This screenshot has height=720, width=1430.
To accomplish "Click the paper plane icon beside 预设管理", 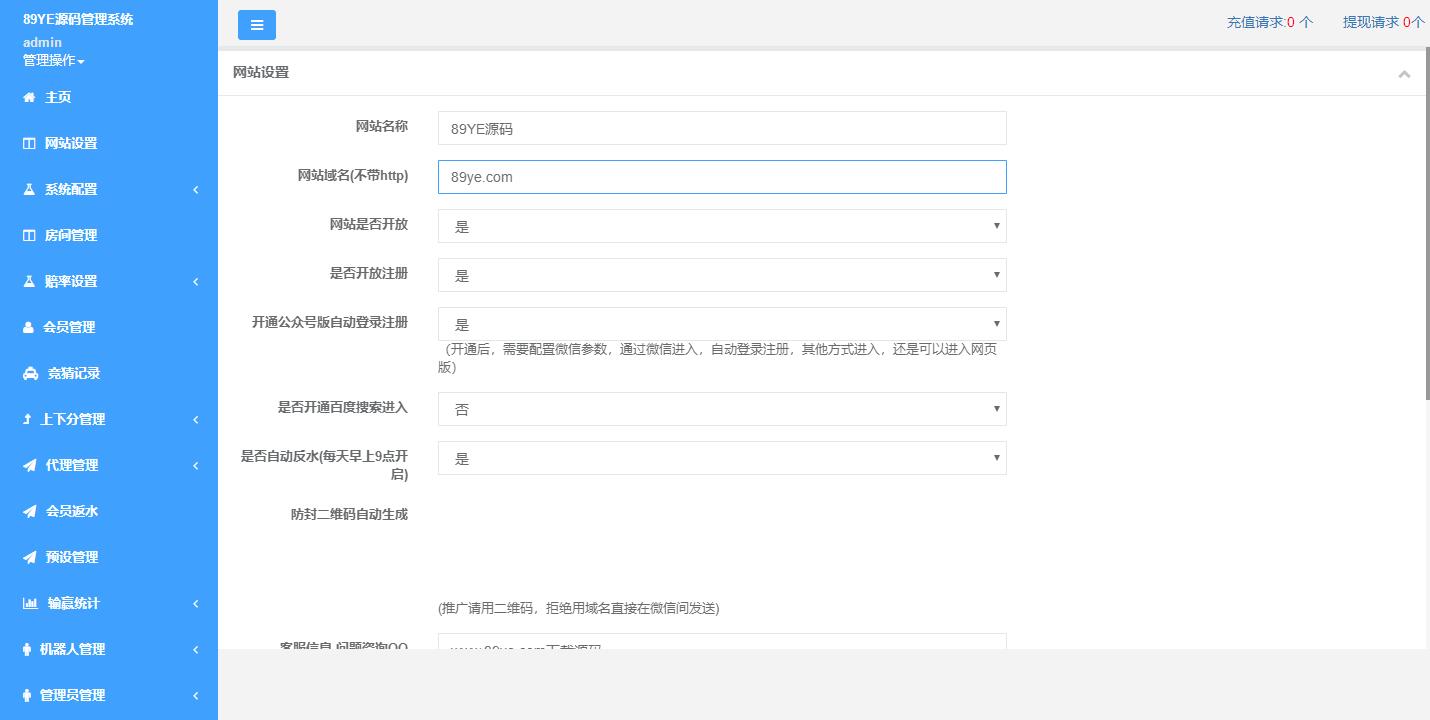I will [x=30, y=557].
